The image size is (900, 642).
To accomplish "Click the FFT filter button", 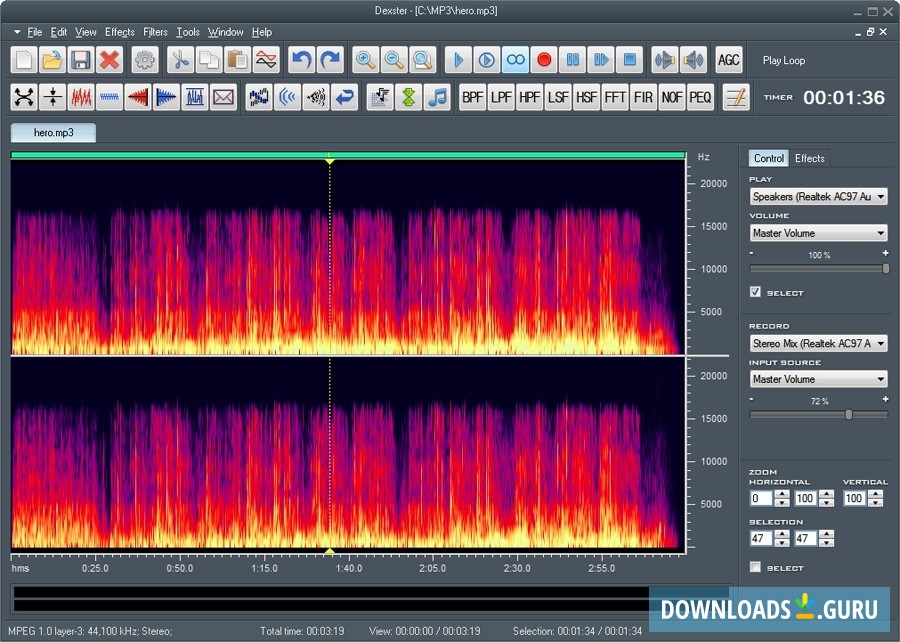I will (615, 97).
